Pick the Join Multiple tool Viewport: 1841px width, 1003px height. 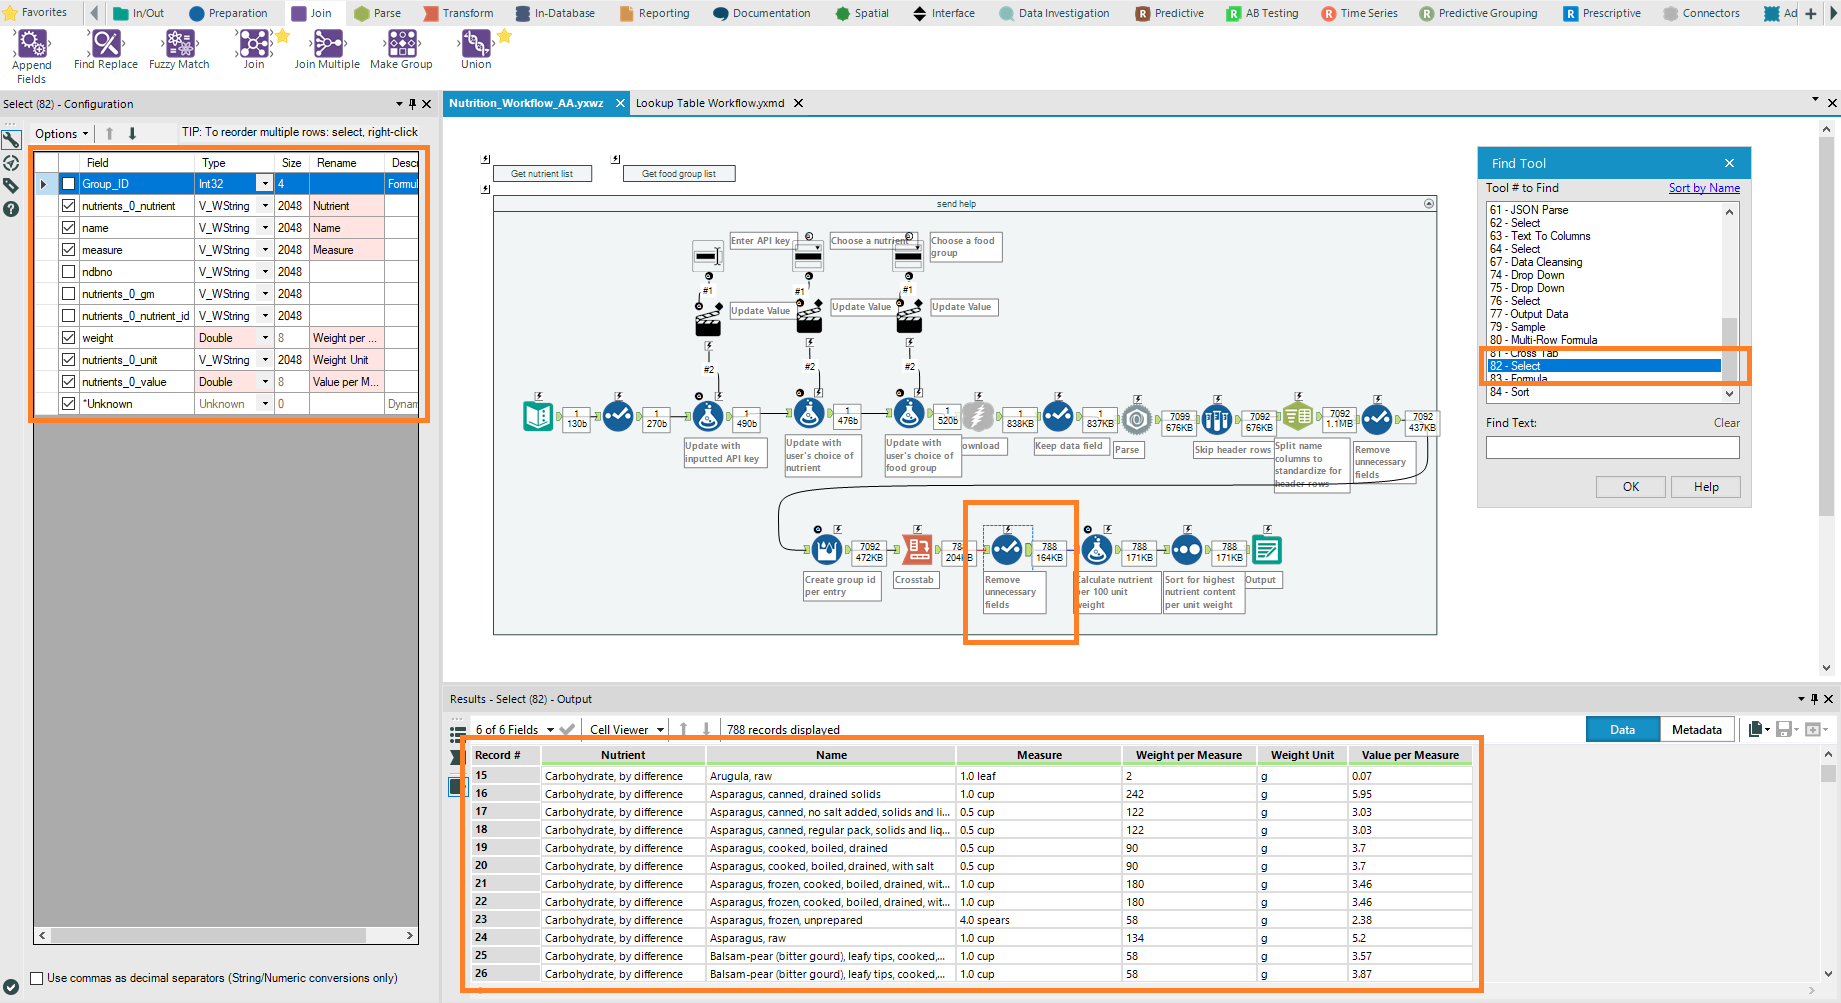(x=327, y=43)
